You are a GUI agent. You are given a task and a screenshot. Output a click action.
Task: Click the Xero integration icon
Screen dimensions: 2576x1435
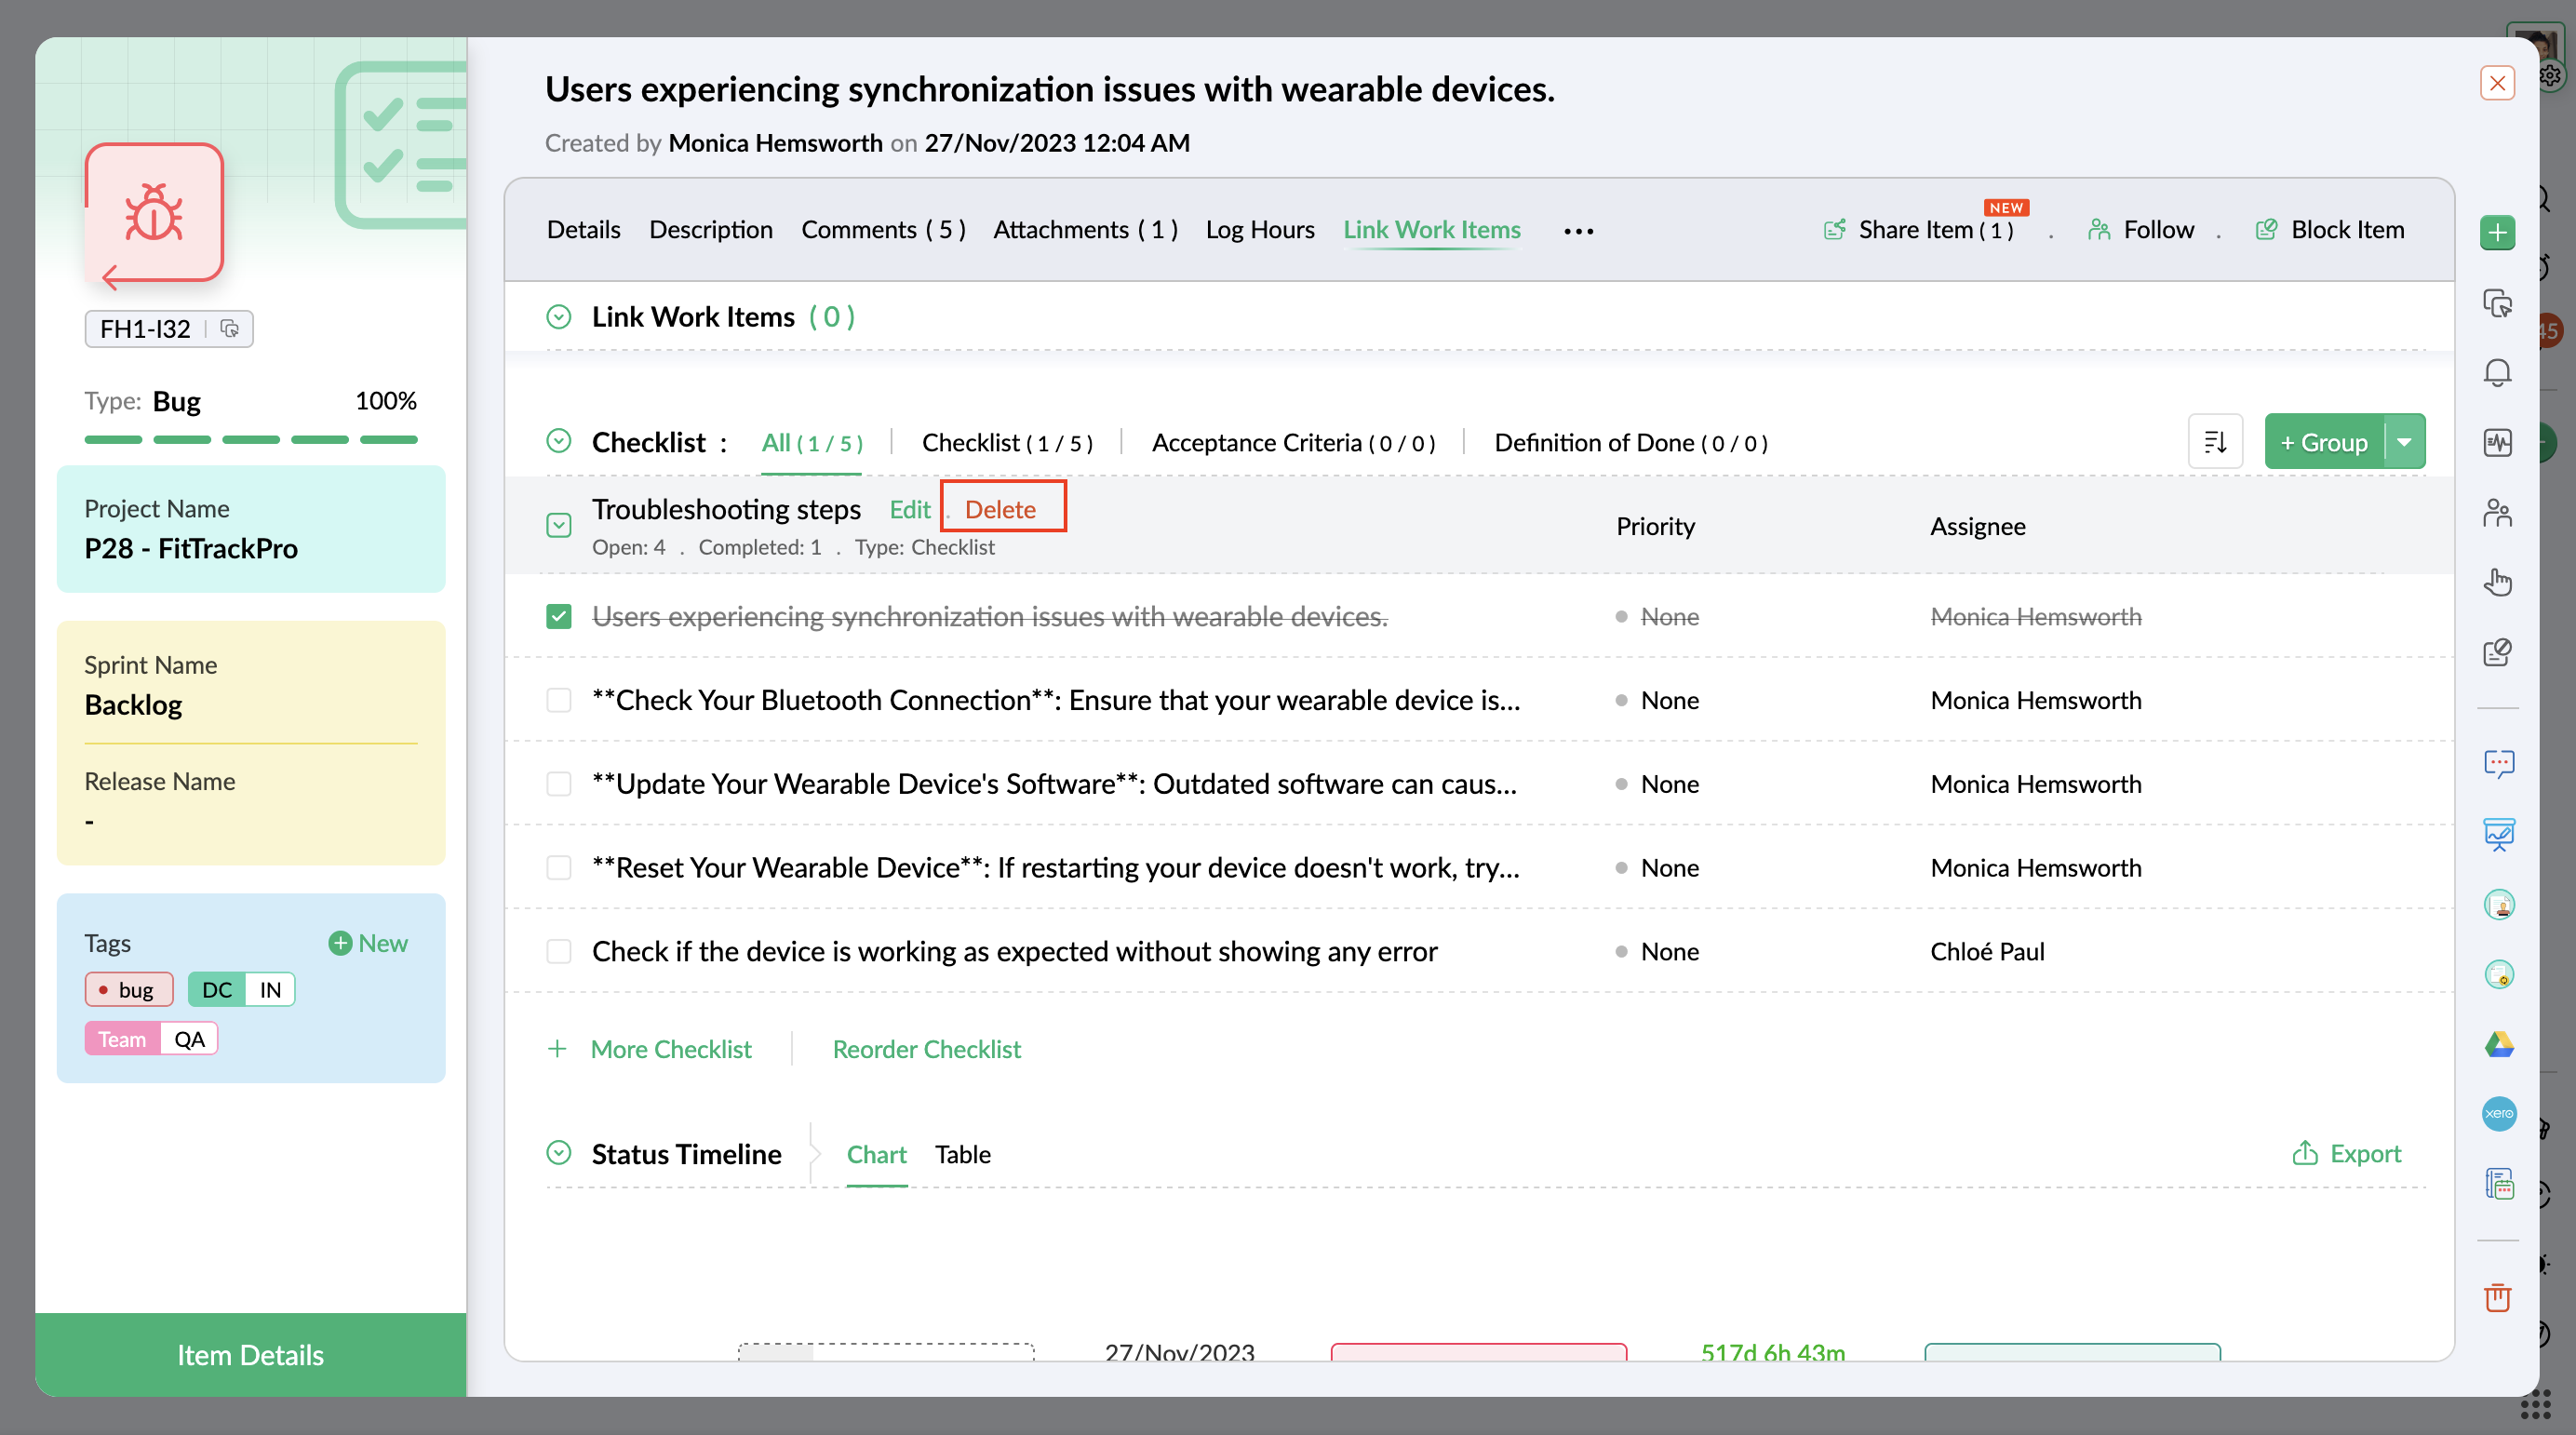coord(2499,1113)
